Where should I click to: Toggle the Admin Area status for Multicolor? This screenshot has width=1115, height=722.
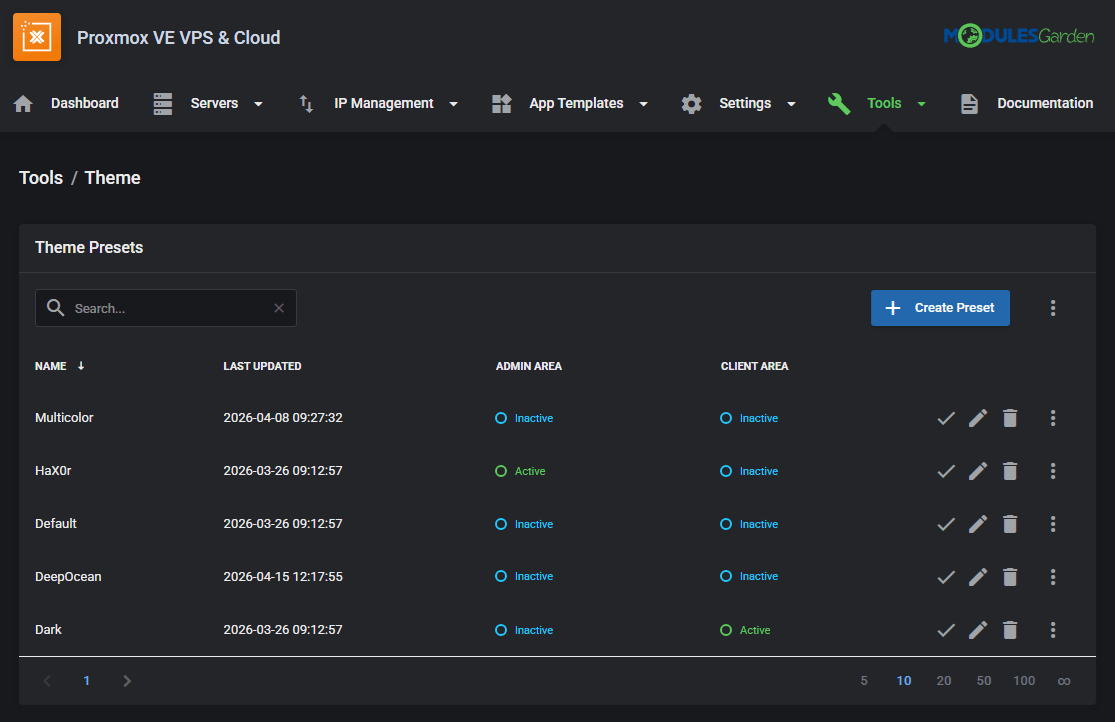pyautogui.click(x=501, y=418)
